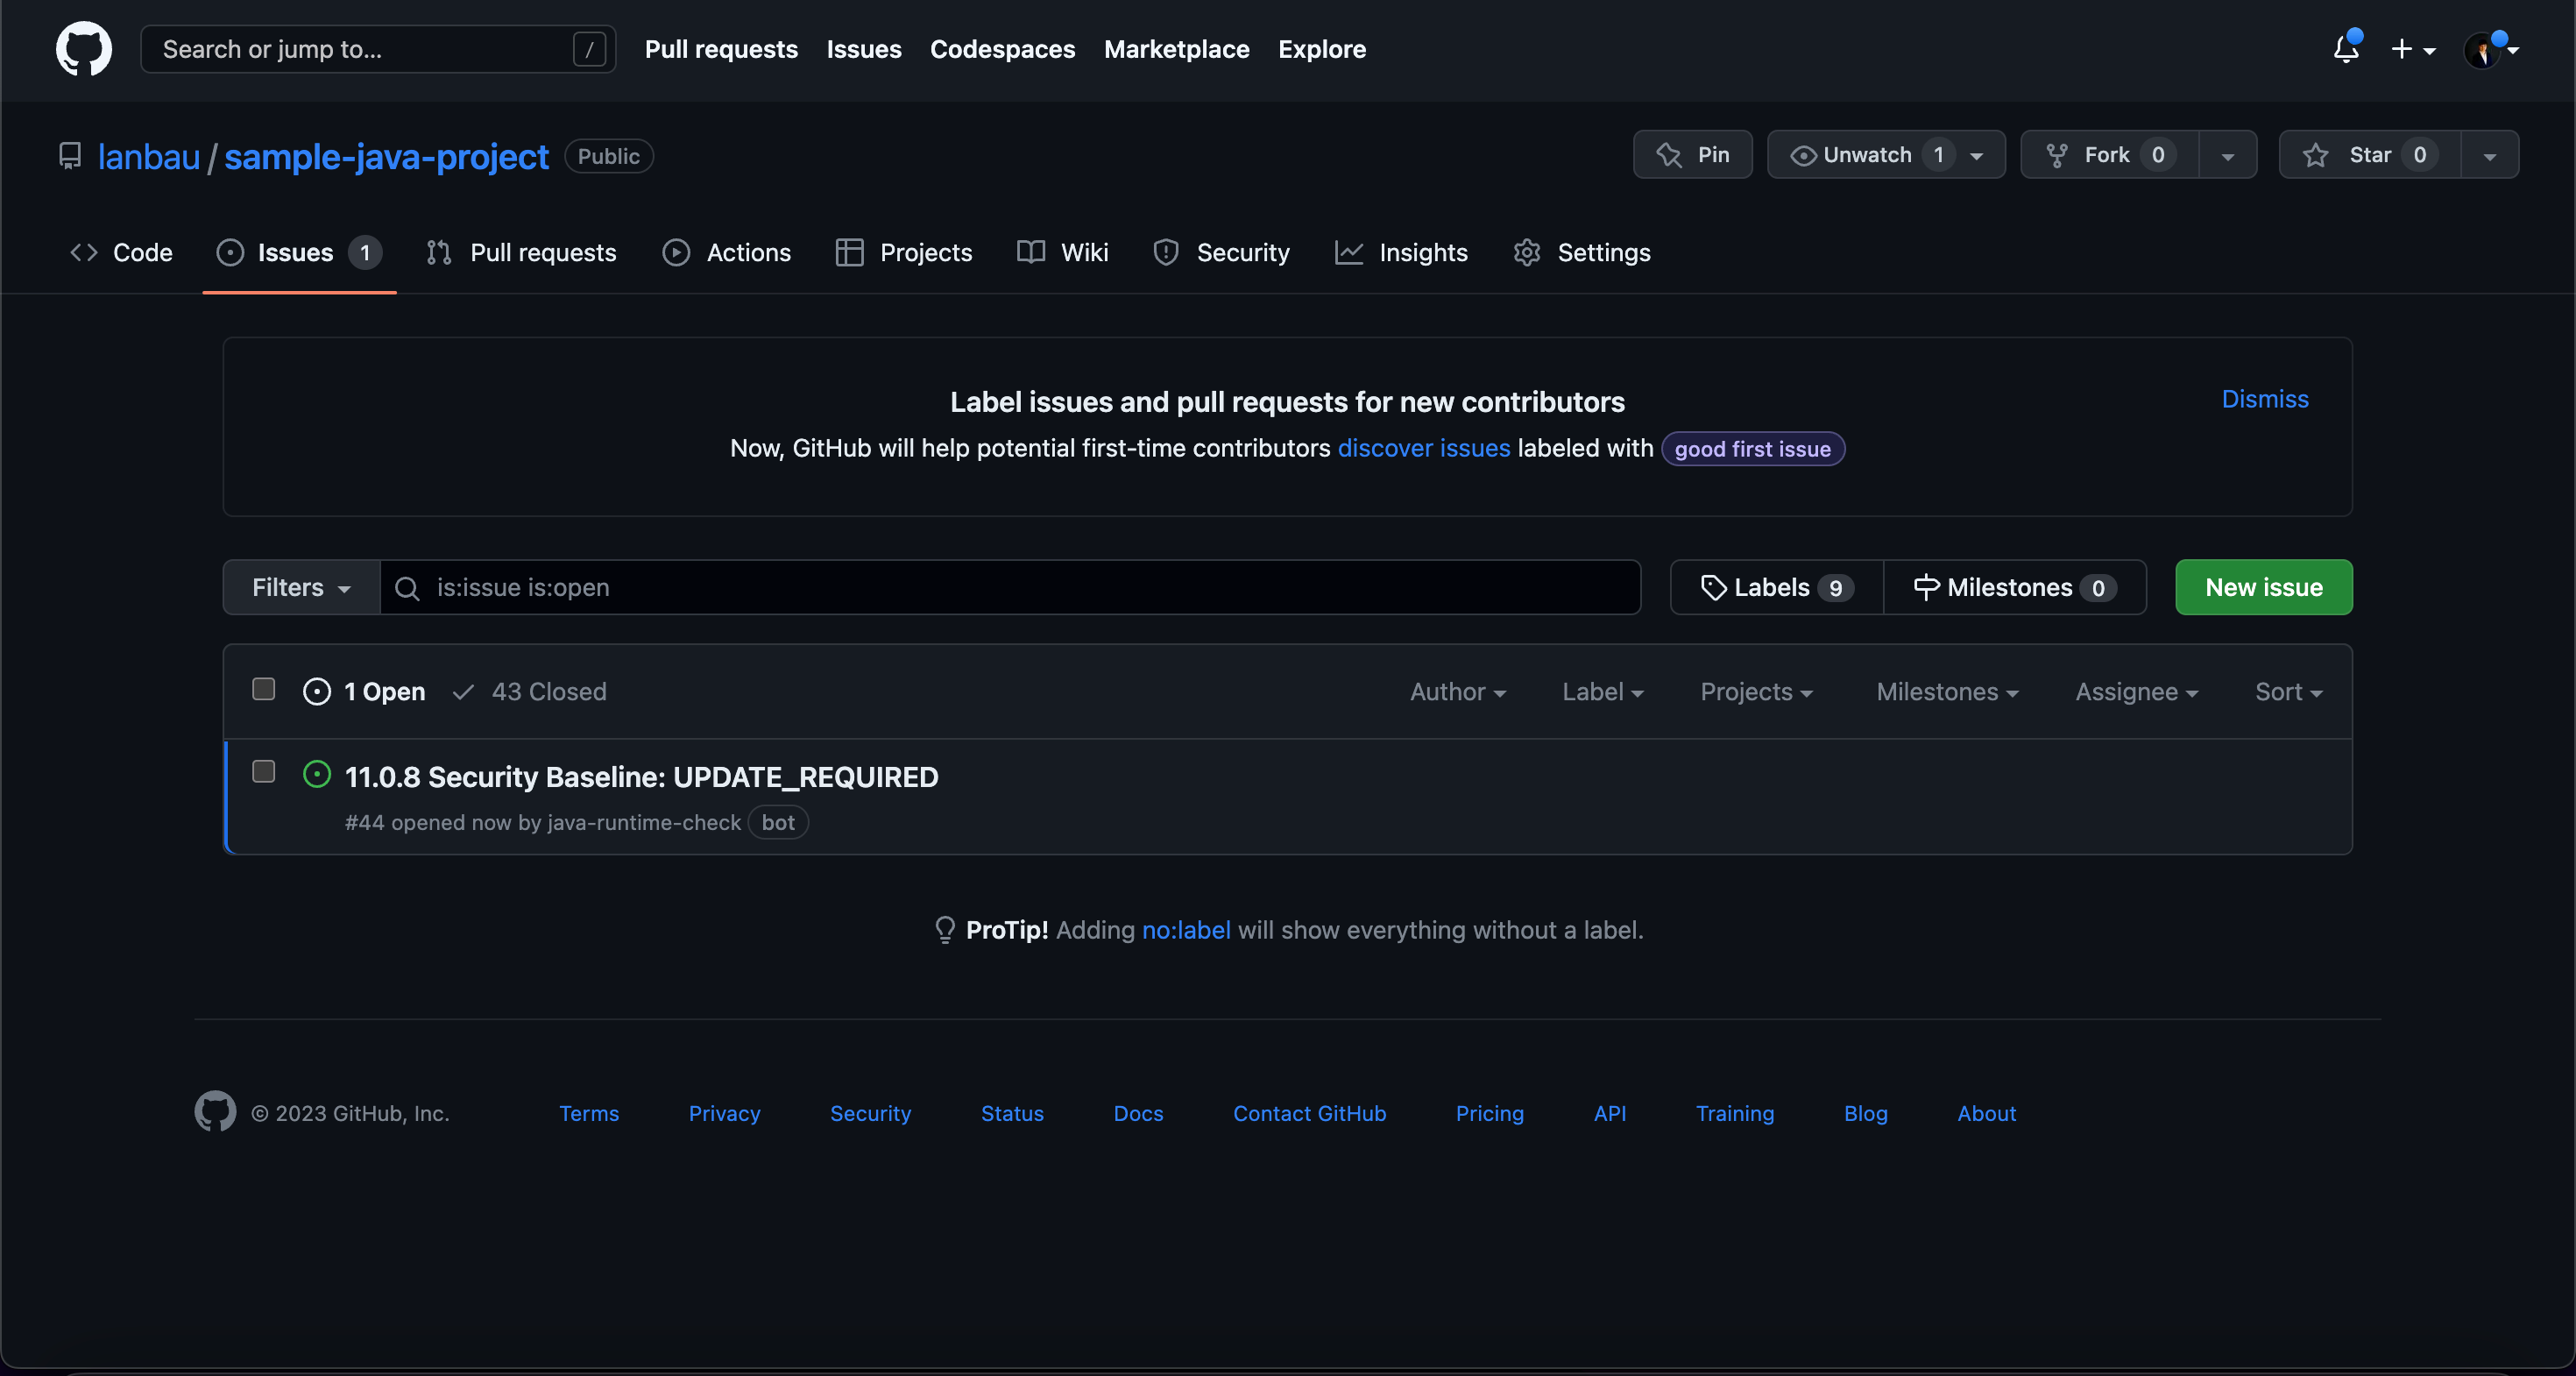Open the Label filter dropdown

[x=1603, y=692]
